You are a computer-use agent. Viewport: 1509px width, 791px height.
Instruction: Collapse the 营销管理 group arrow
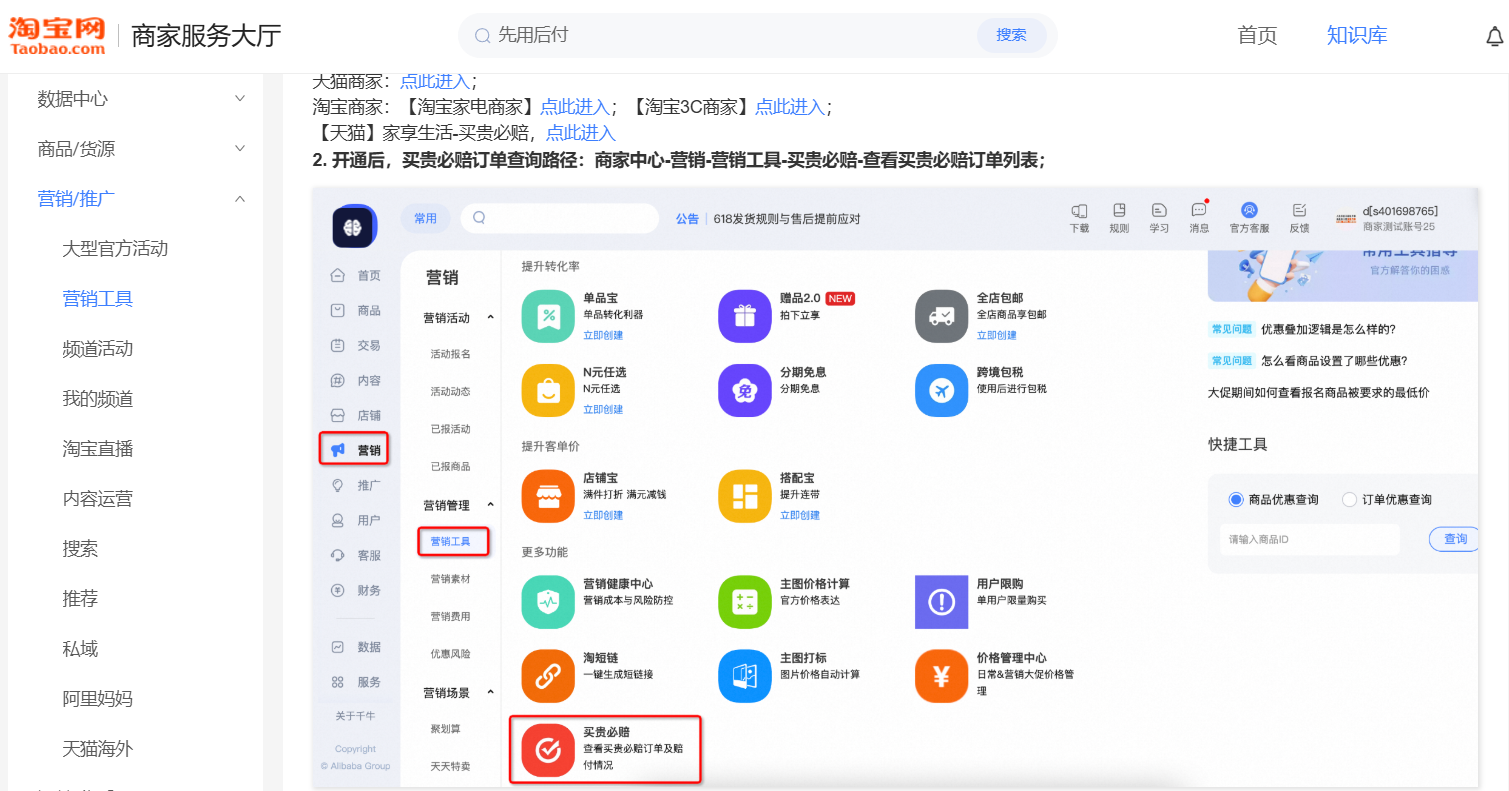click(490, 505)
